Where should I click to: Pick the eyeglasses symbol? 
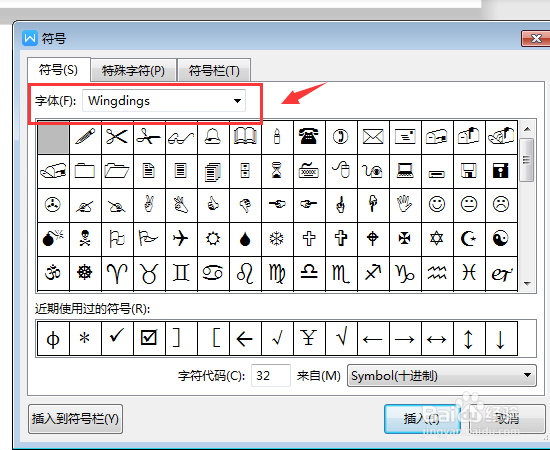click(181, 136)
